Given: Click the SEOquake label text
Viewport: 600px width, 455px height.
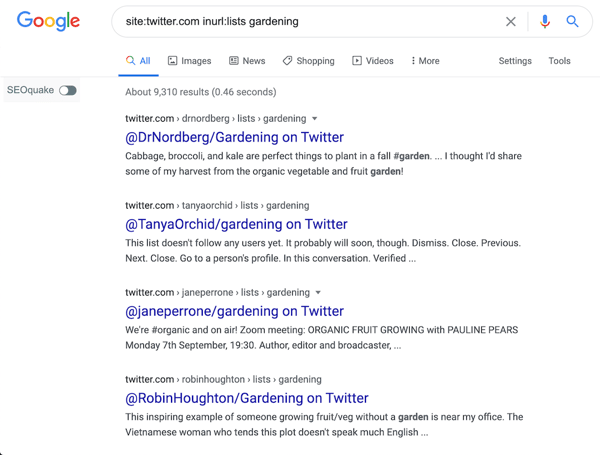Looking at the screenshot, I should (x=30, y=90).
